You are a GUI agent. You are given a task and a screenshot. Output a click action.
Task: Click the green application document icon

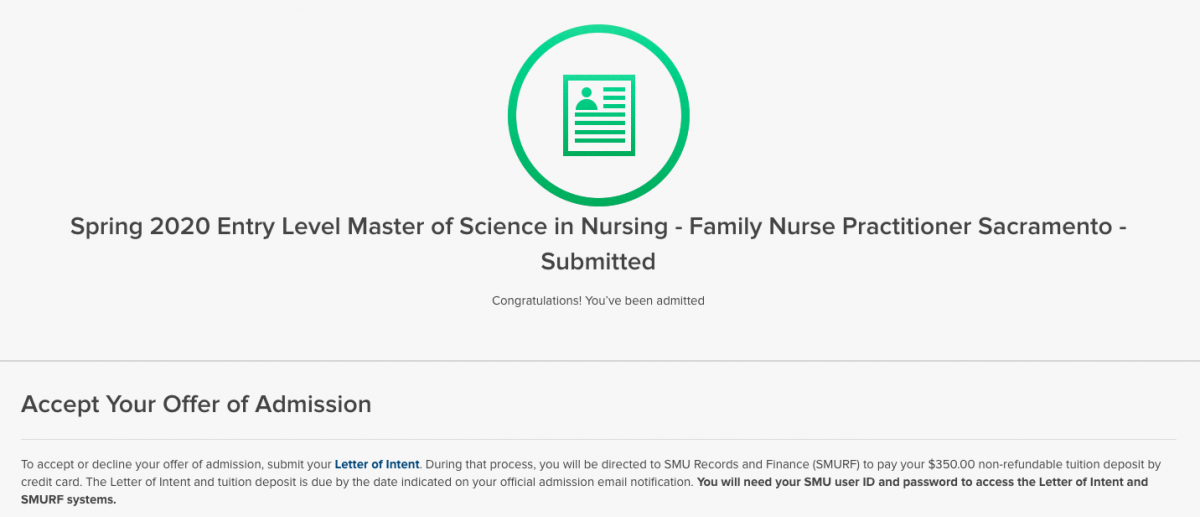point(598,115)
